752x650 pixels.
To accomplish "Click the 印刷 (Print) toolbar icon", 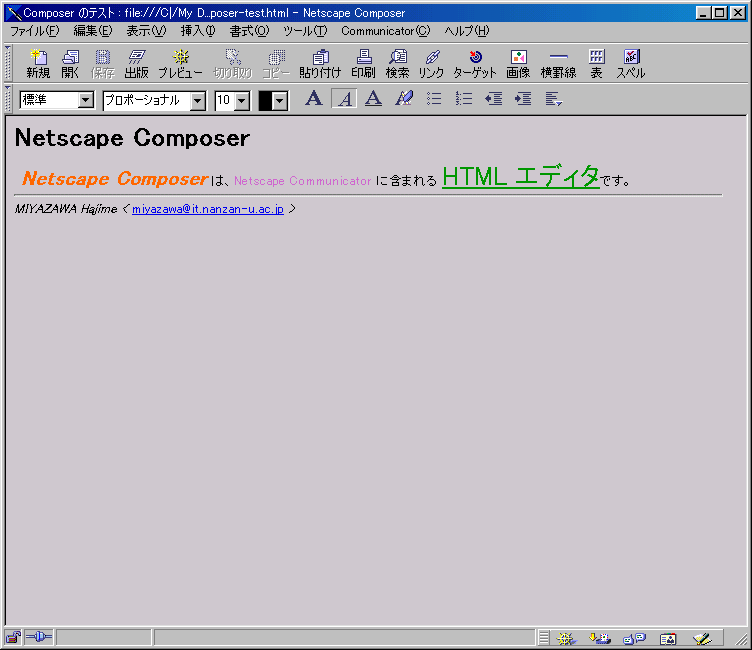I will click(x=364, y=63).
